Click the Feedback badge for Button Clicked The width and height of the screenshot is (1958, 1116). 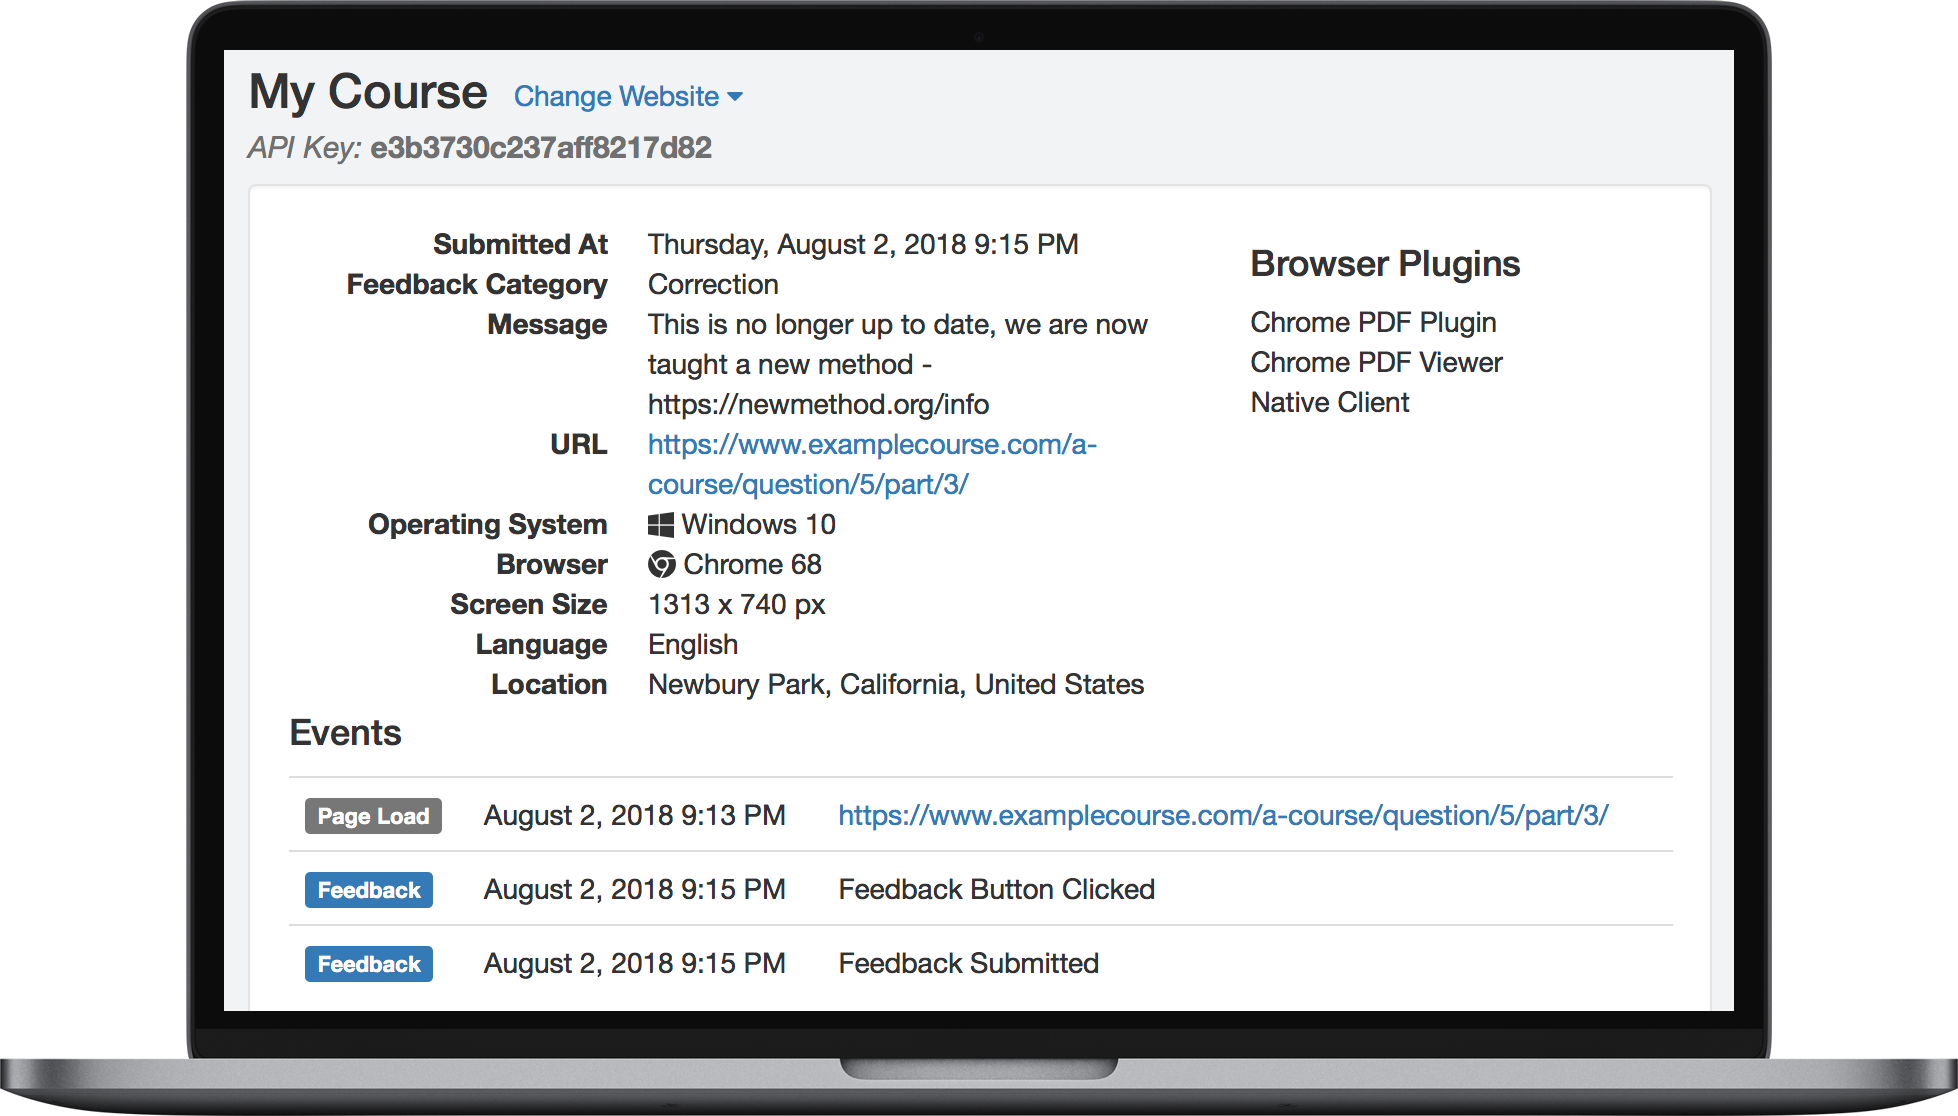(x=368, y=890)
